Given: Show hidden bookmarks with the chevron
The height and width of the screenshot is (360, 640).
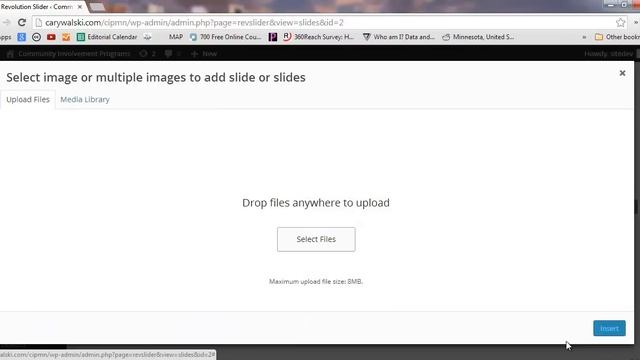Looking at the screenshot, I should (584, 37).
